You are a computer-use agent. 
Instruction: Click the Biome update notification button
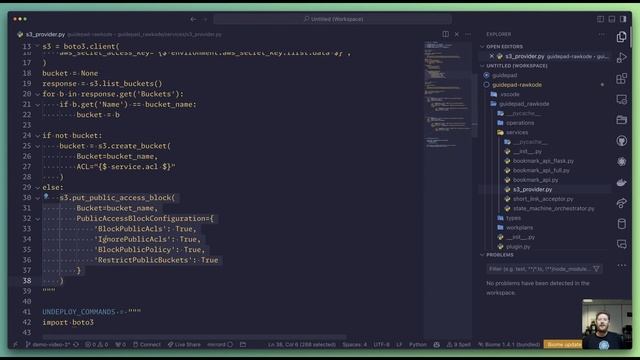click(564, 344)
